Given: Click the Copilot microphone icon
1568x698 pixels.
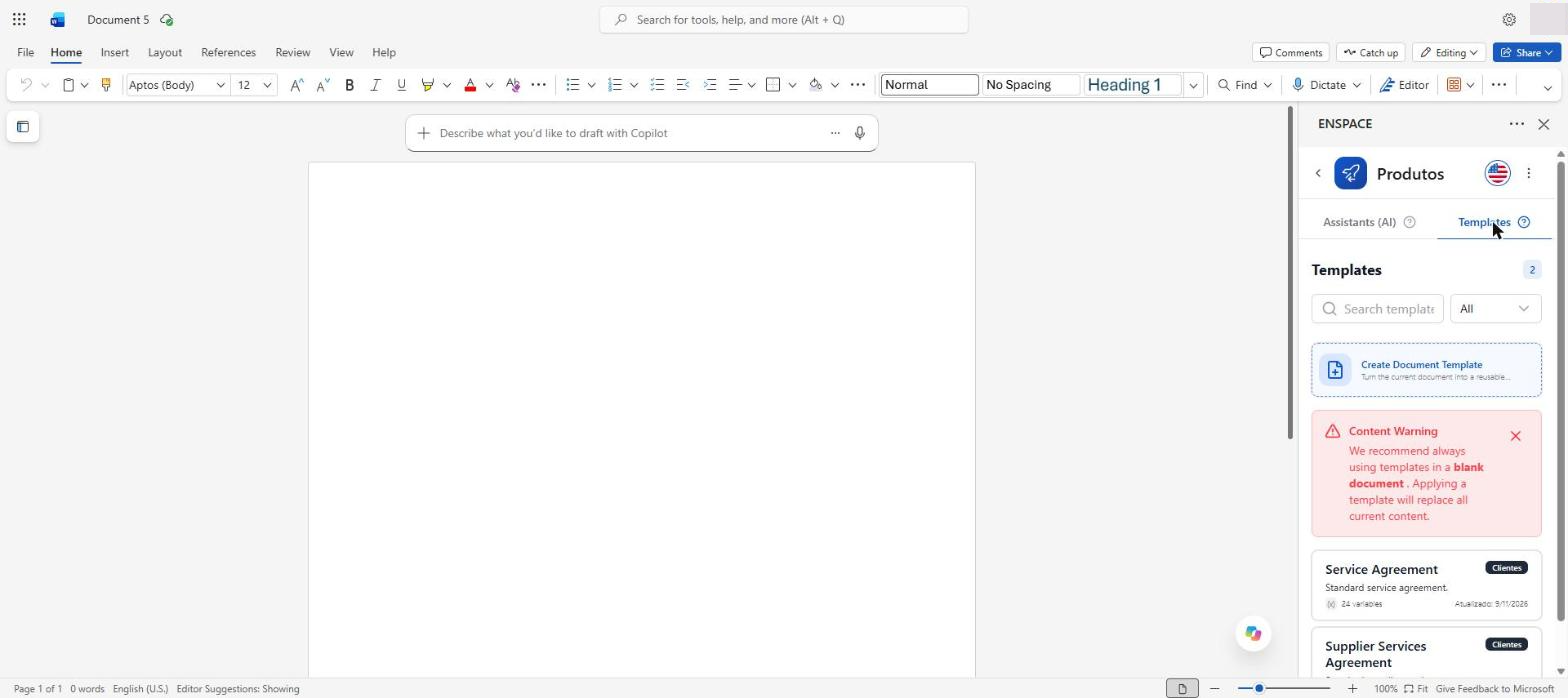Looking at the screenshot, I should (x=859, y=133).
